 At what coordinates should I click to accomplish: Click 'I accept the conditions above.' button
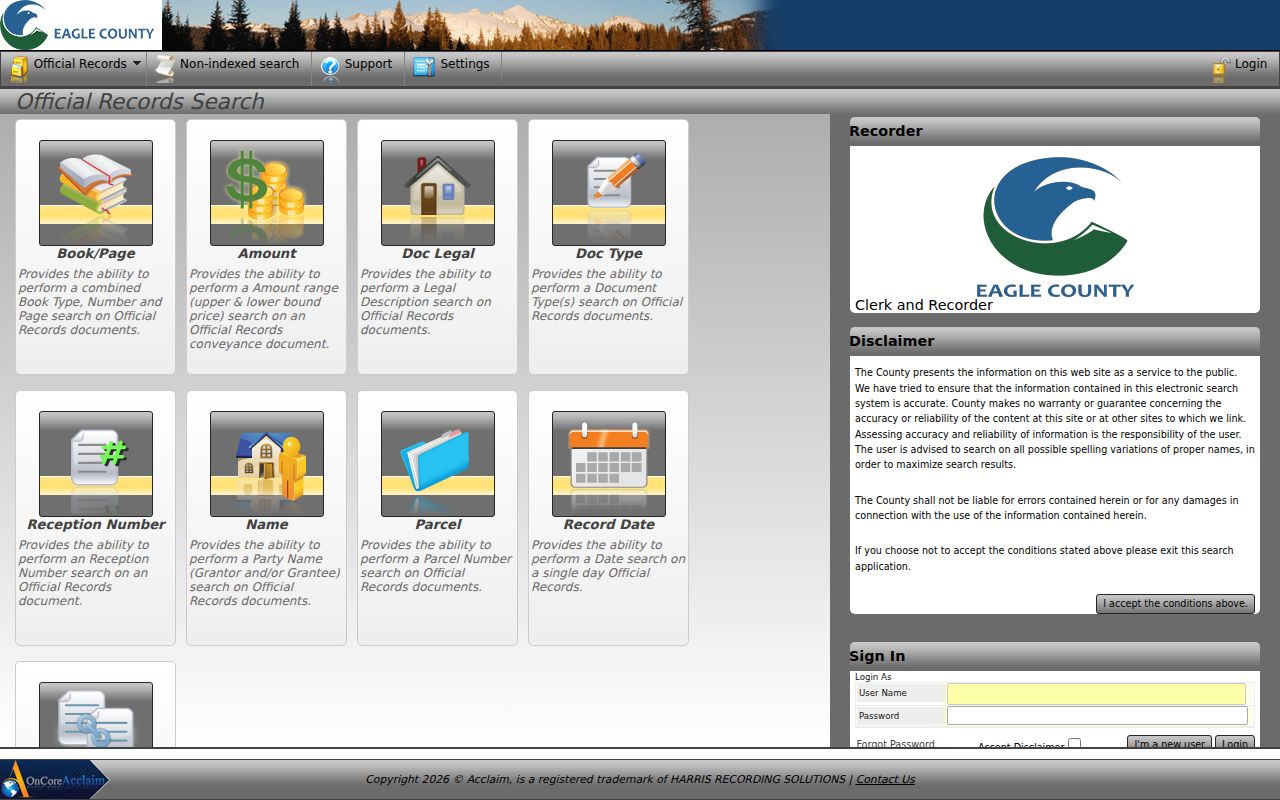1175,604
